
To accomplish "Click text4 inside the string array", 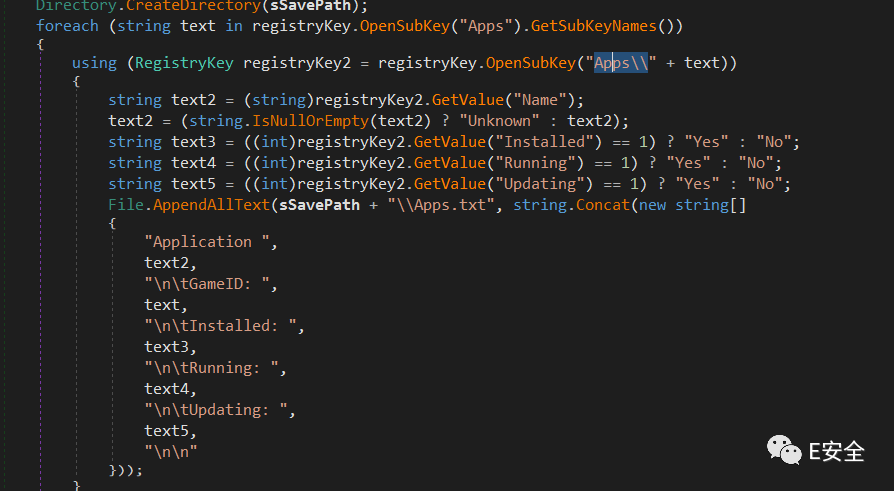I will click(166, 389).
